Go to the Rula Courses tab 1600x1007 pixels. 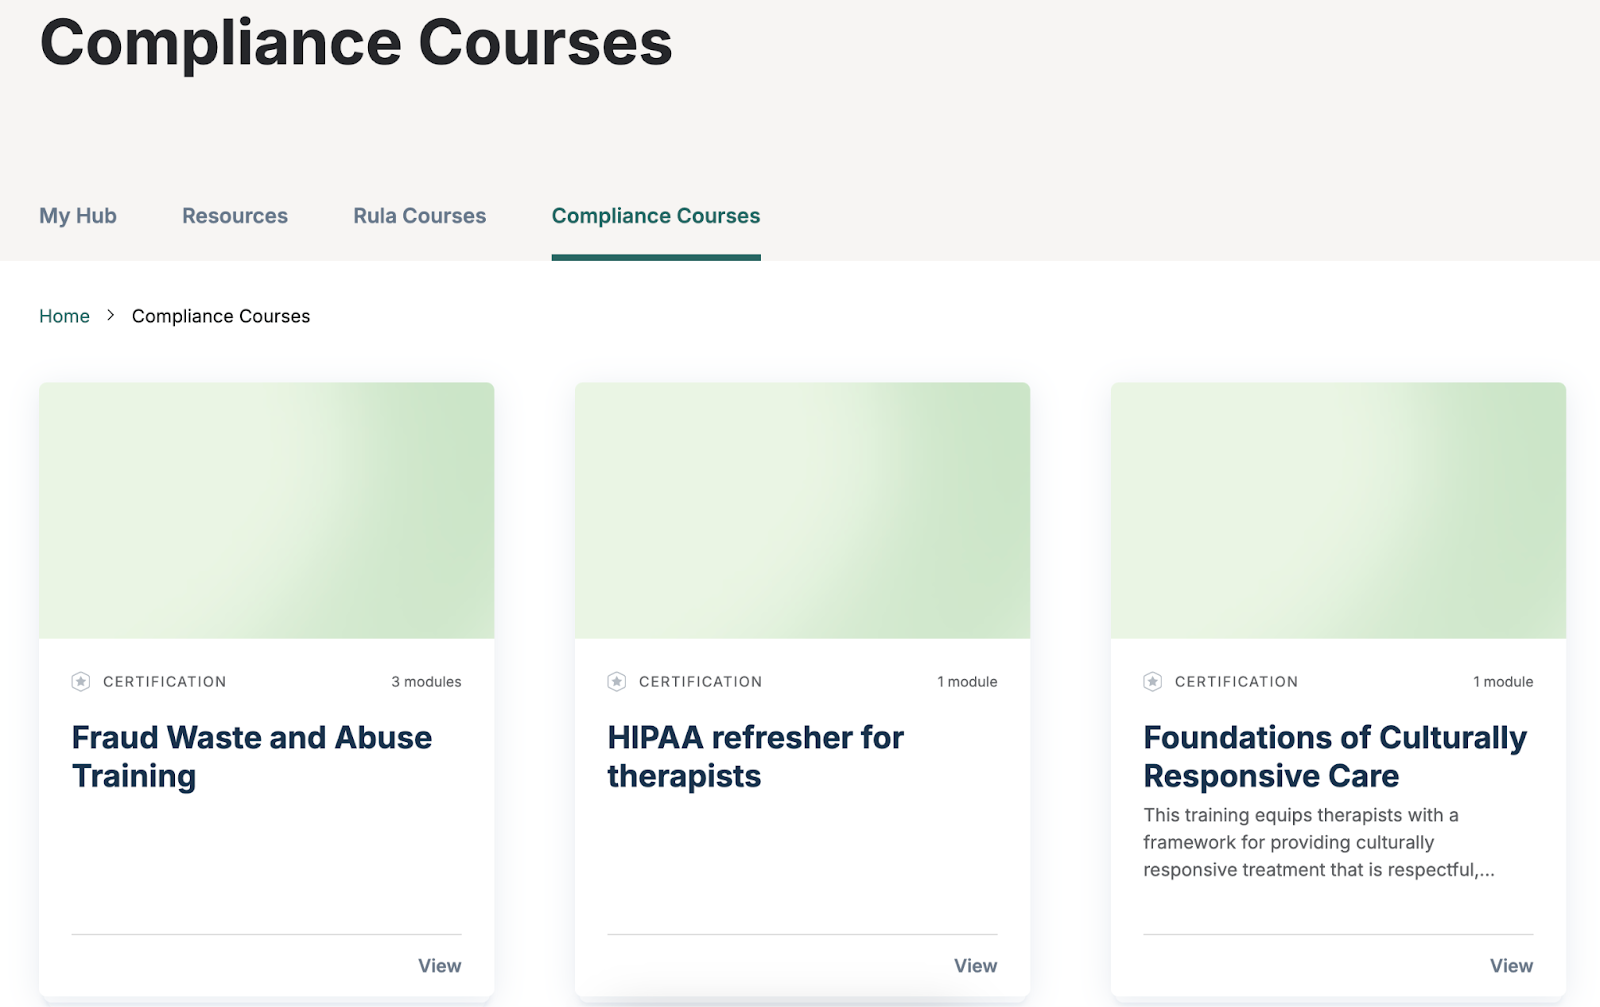(x=419, y=216)
